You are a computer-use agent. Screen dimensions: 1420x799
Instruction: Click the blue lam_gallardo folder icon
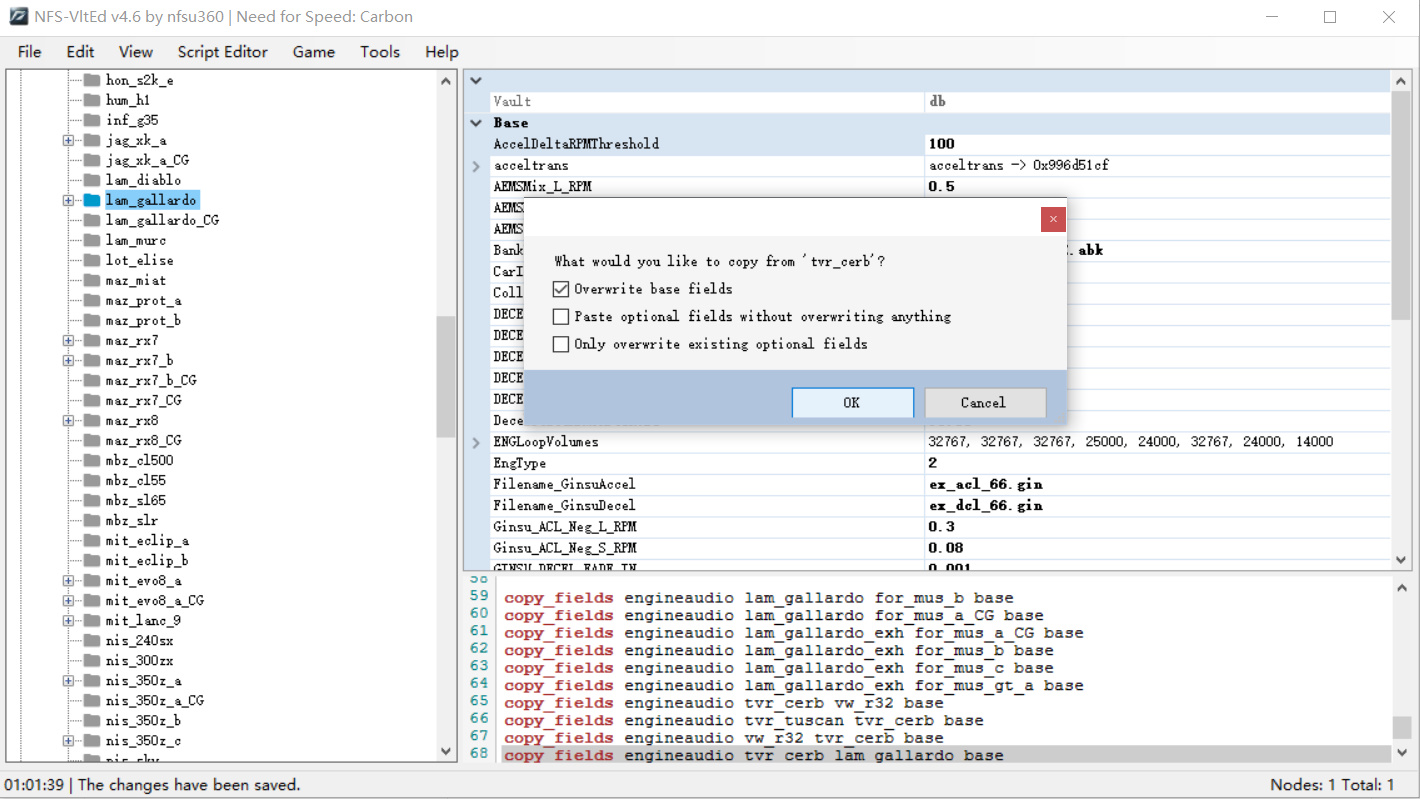tap(92, 200)
